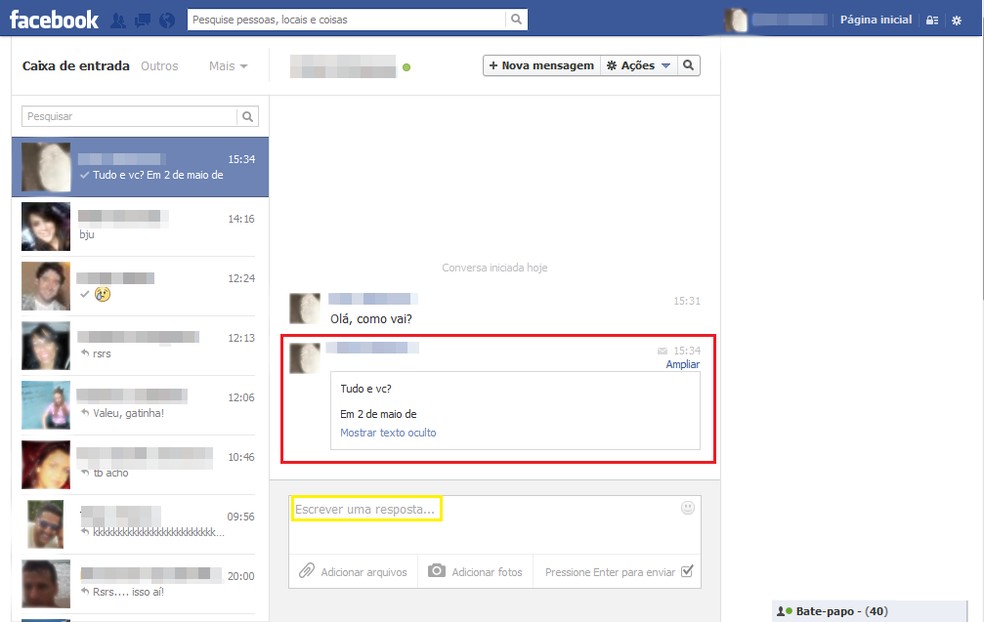Attach a file using the paperclip icon

tap(307, 571)
